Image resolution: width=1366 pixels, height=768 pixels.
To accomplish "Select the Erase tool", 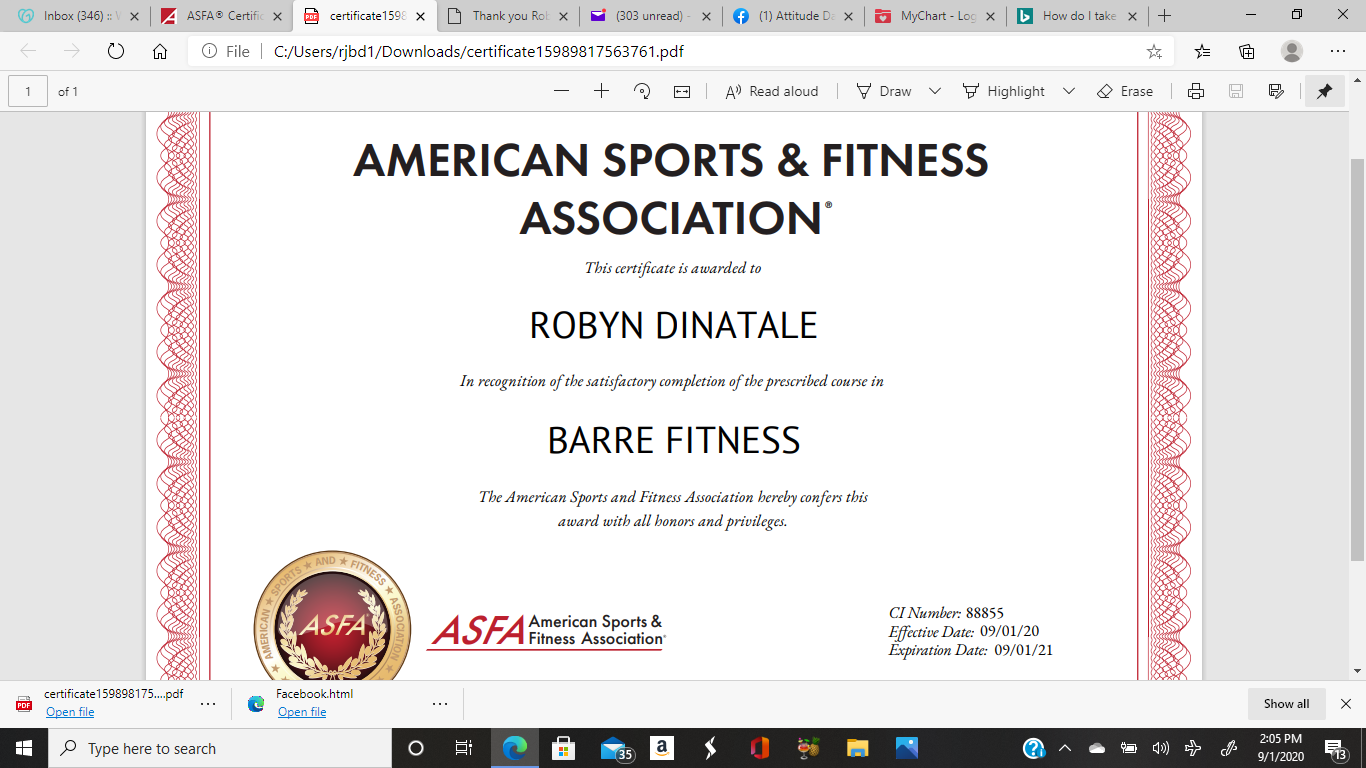I will [1125, 91].
